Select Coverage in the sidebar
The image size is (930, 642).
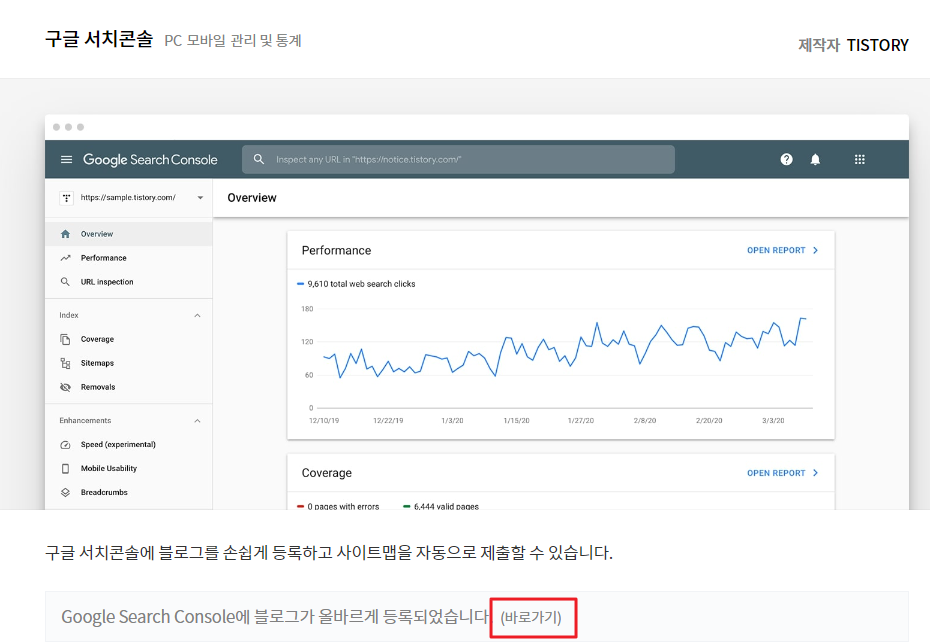pos(129,339)
